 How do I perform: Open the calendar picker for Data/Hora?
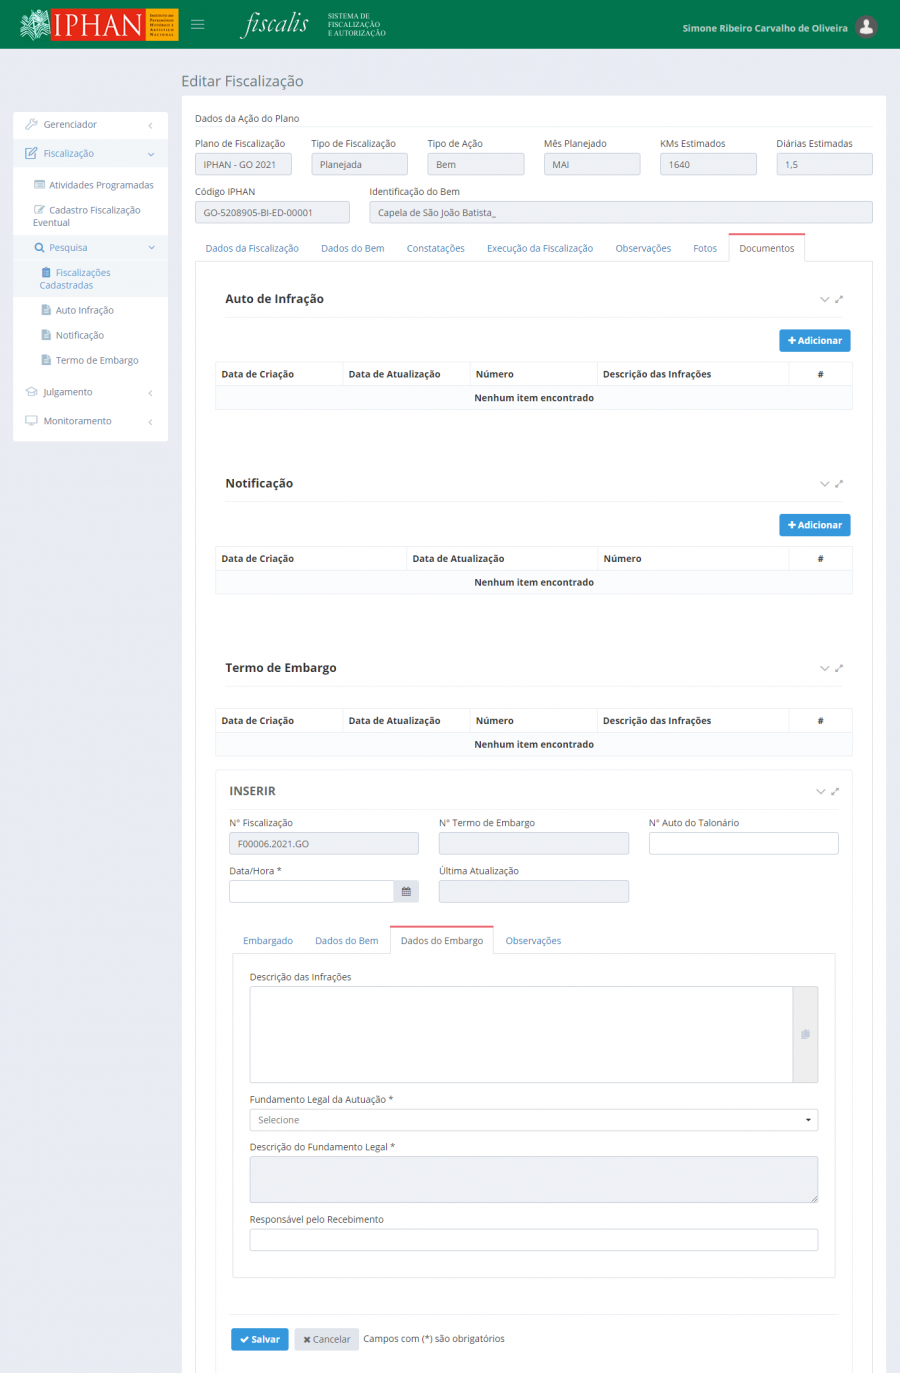coord(406,891)
